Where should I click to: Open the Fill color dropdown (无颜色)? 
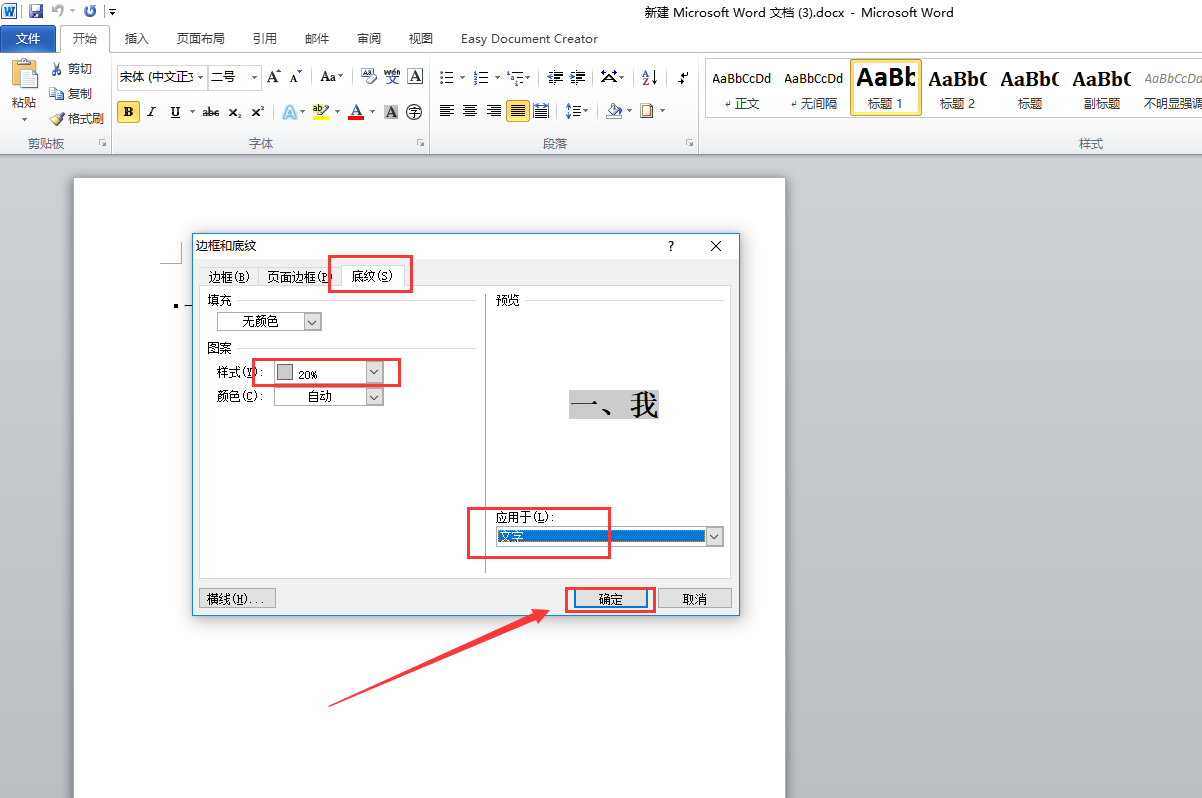[313, 322]
